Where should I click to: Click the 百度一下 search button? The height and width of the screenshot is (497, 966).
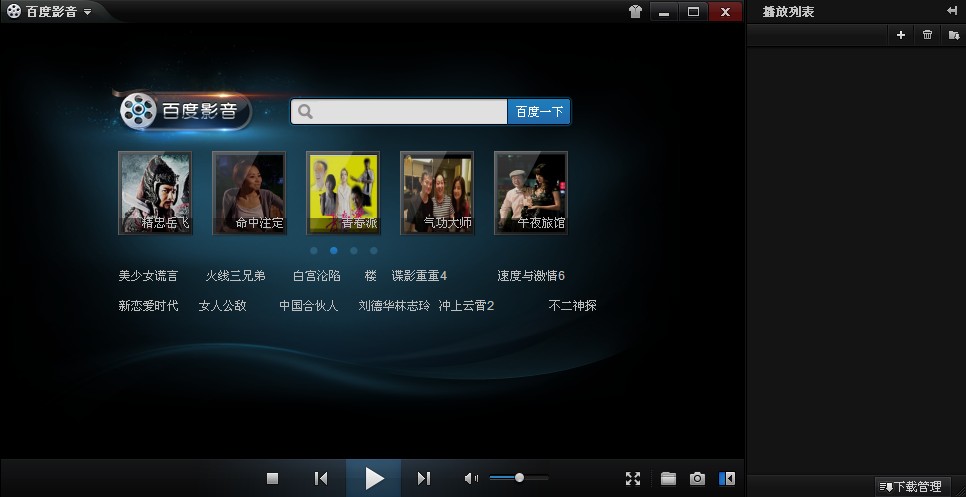coord(539,111)
